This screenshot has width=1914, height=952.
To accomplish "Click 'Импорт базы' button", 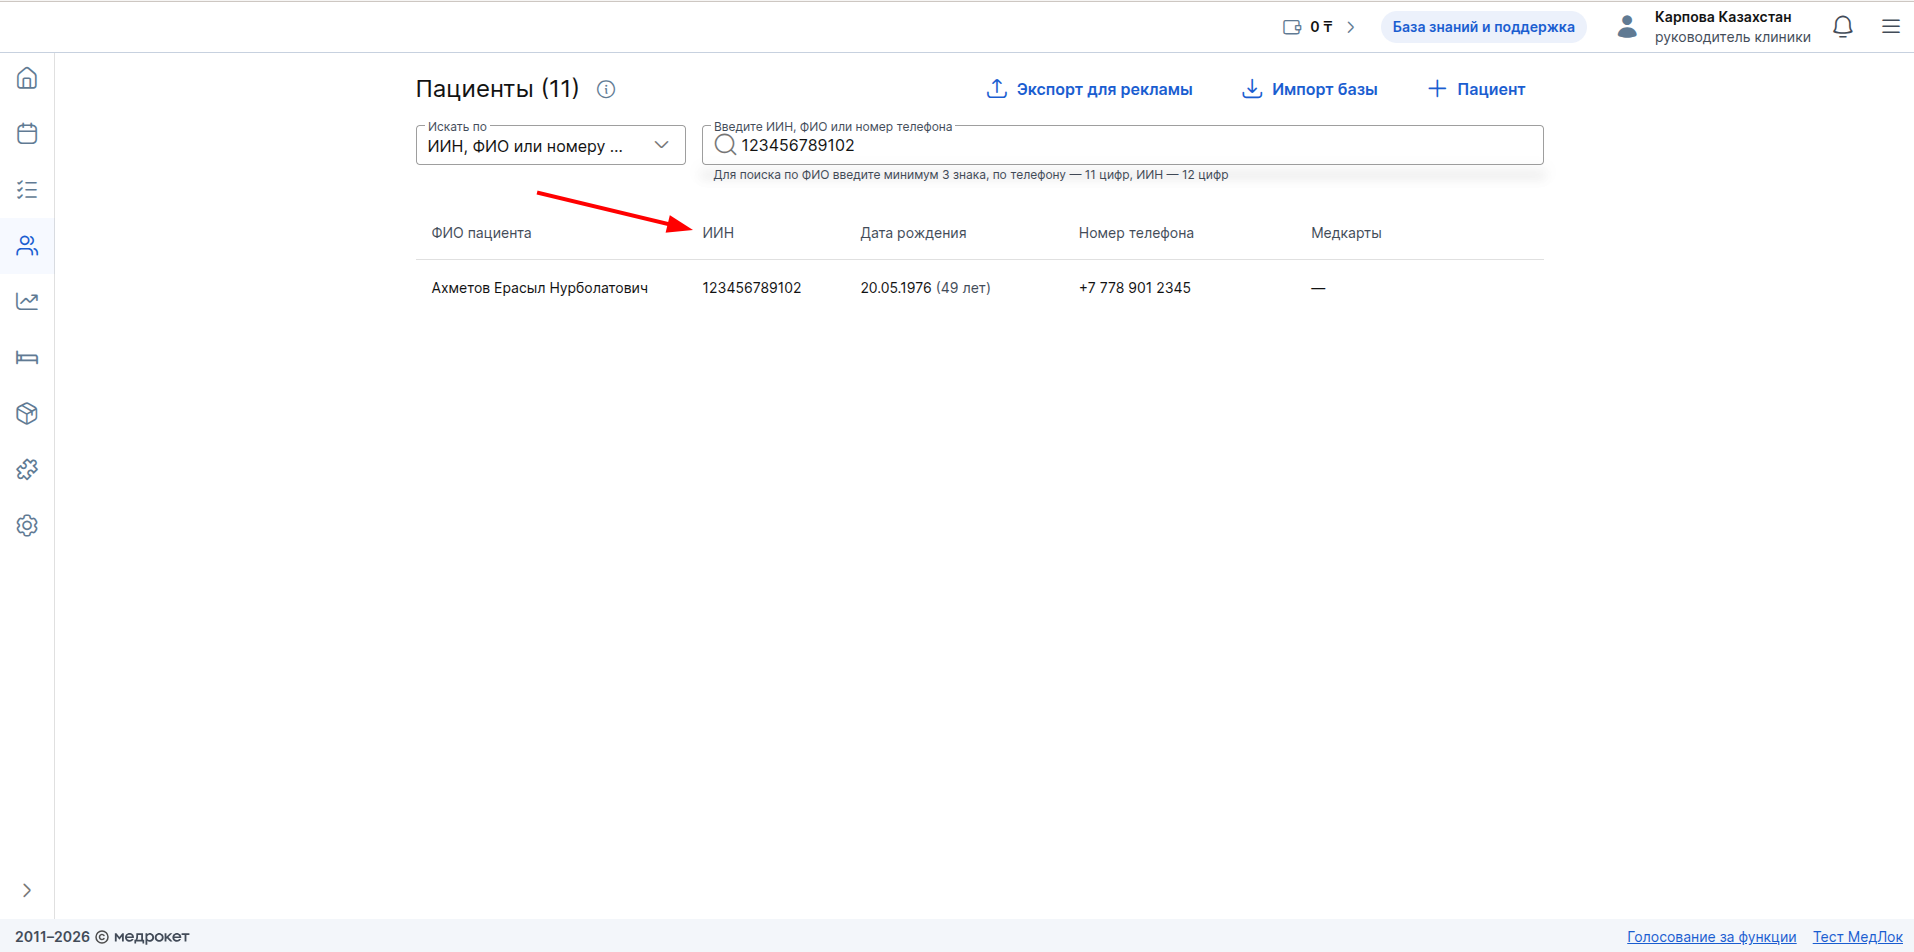I will (x=1309, y=89).
